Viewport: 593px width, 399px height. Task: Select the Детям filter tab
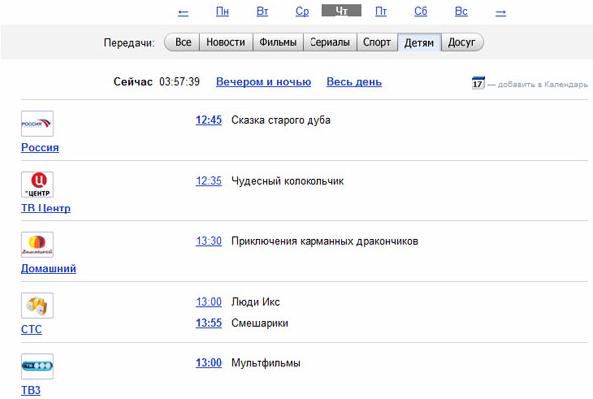click(x=419, y=42)
